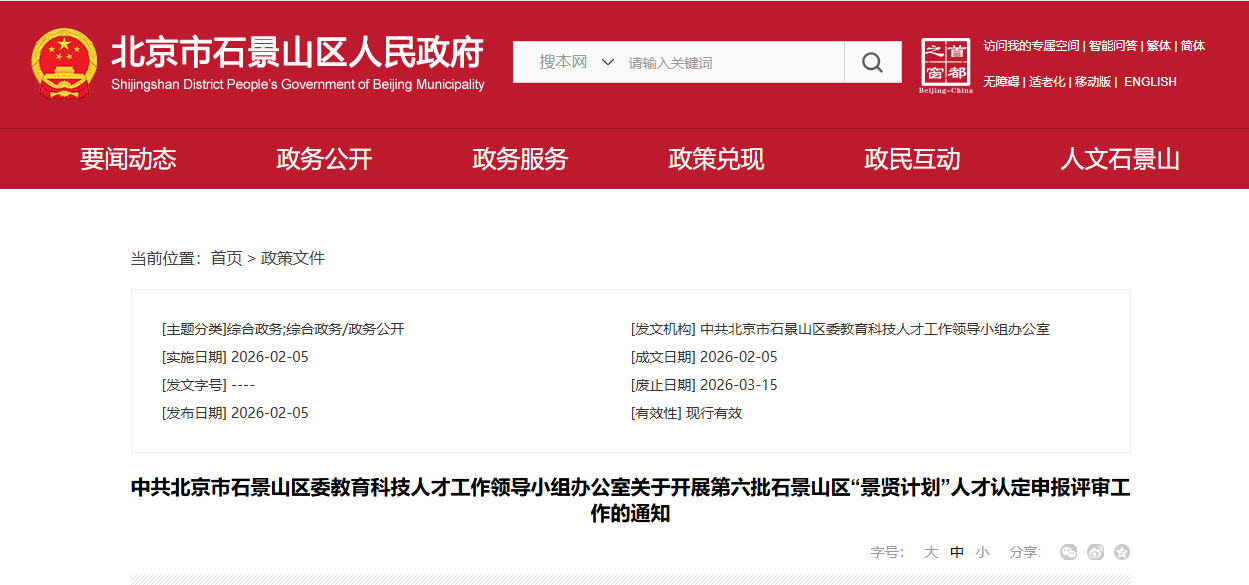Enable 无障碍 accessibility mode

click(1001, 82)
